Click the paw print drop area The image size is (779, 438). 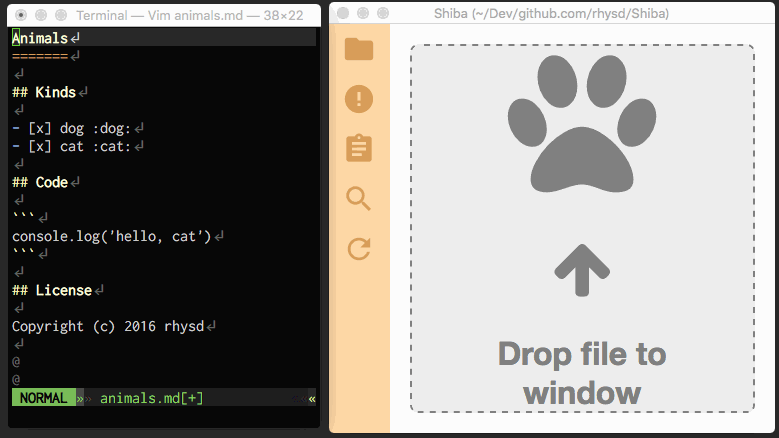[582, 123]
